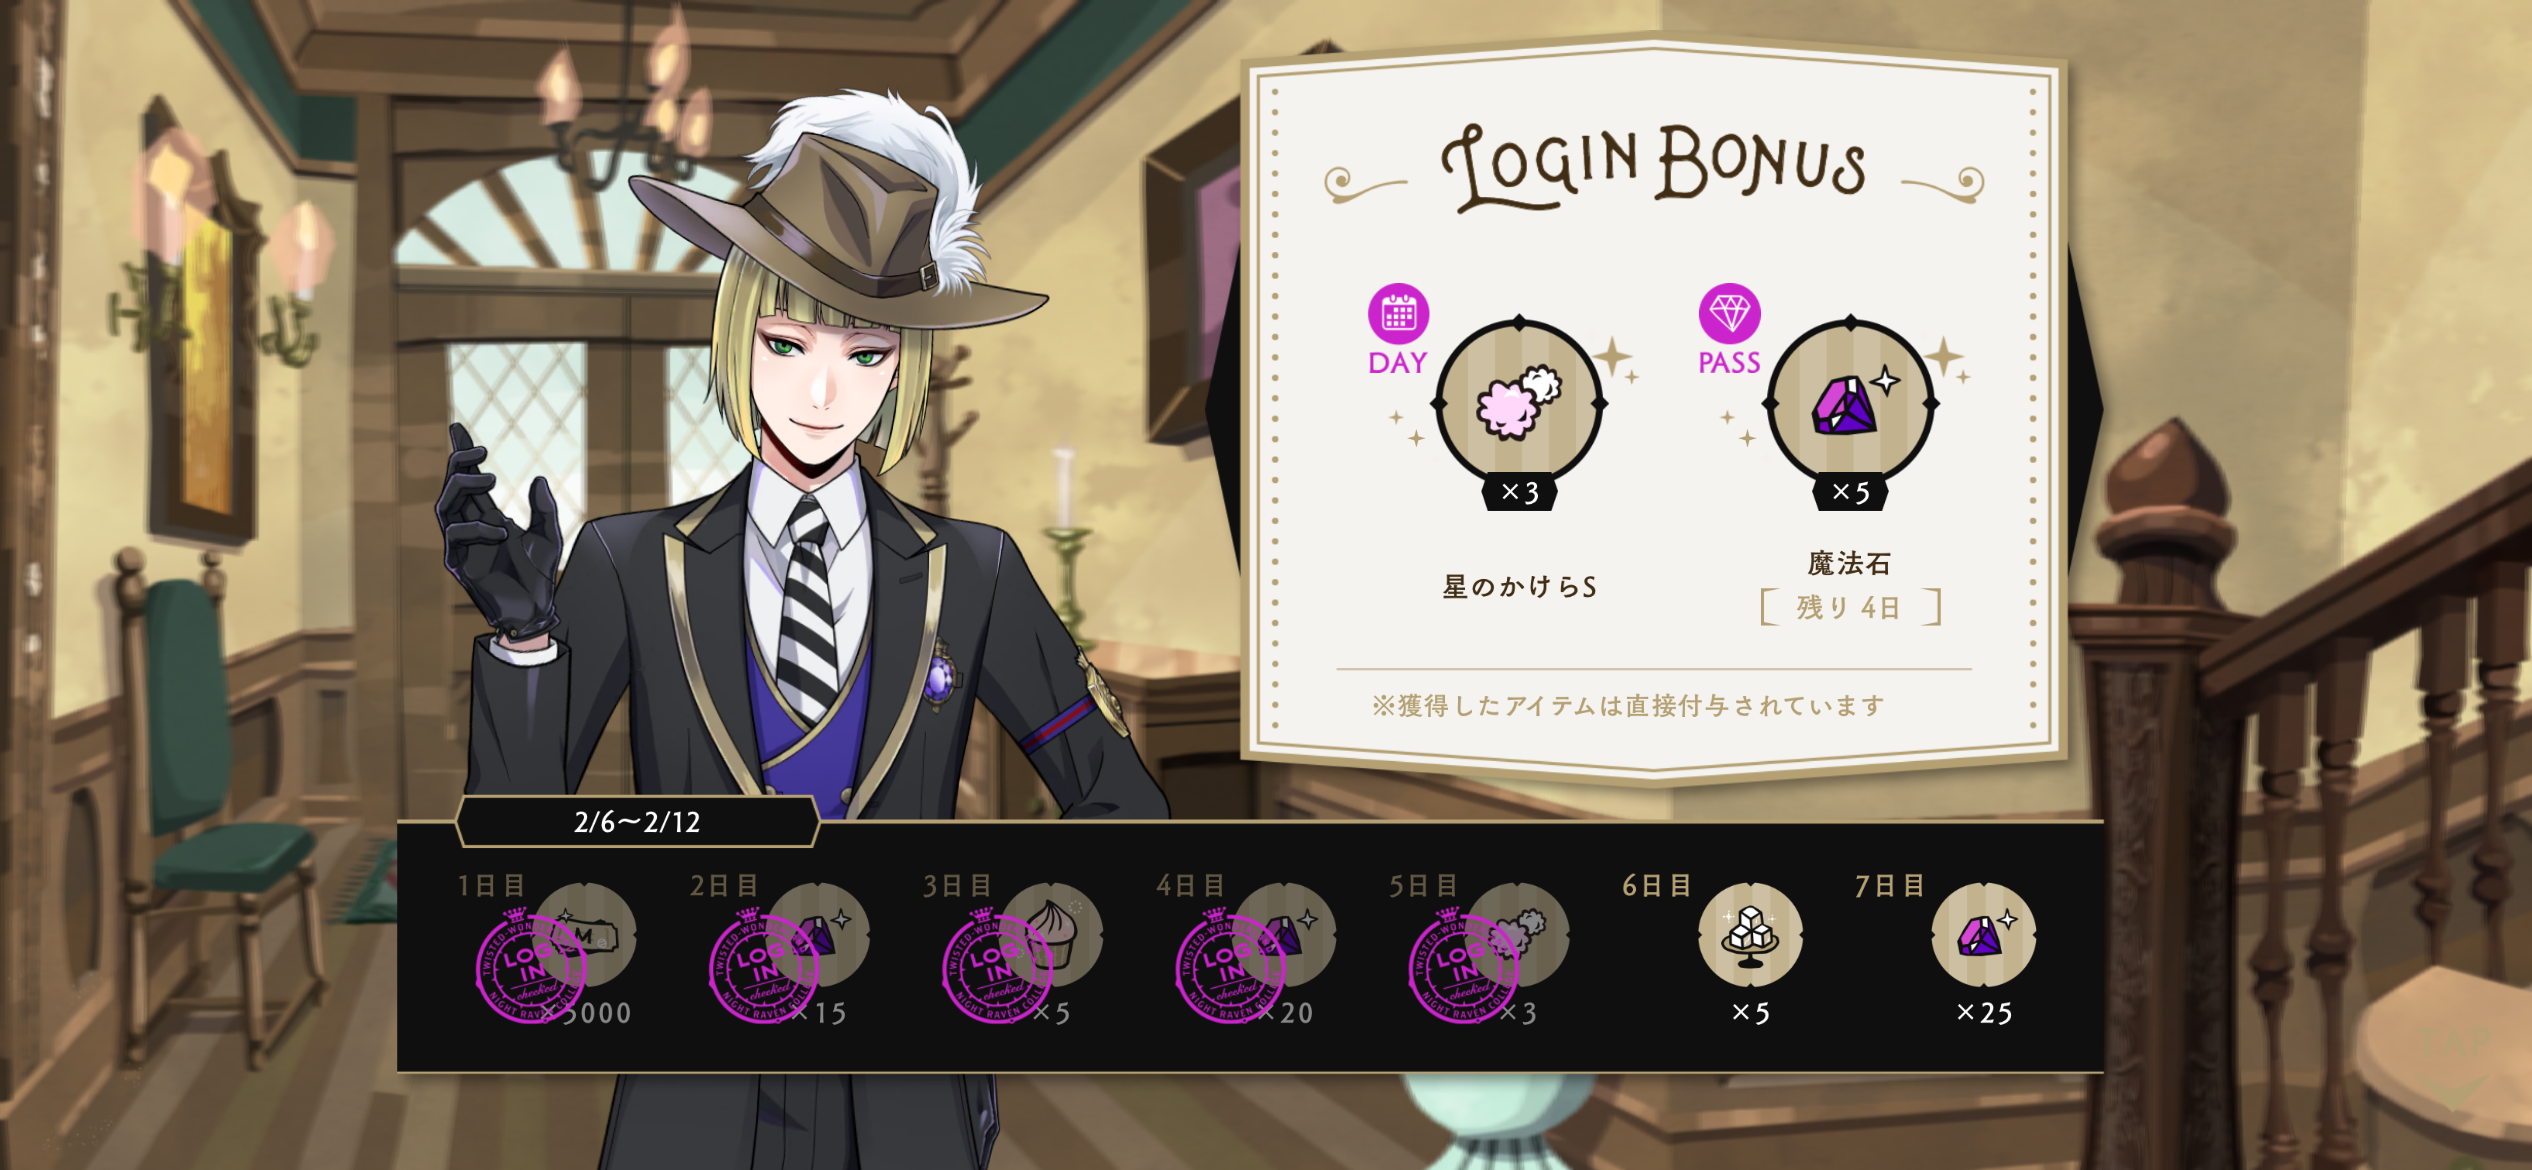The height and width of the screenshot is (1170, 2532).
Task: Click the 残り 4日 remaining days label
Action: pyautogui.click(x=1850, y=607)
